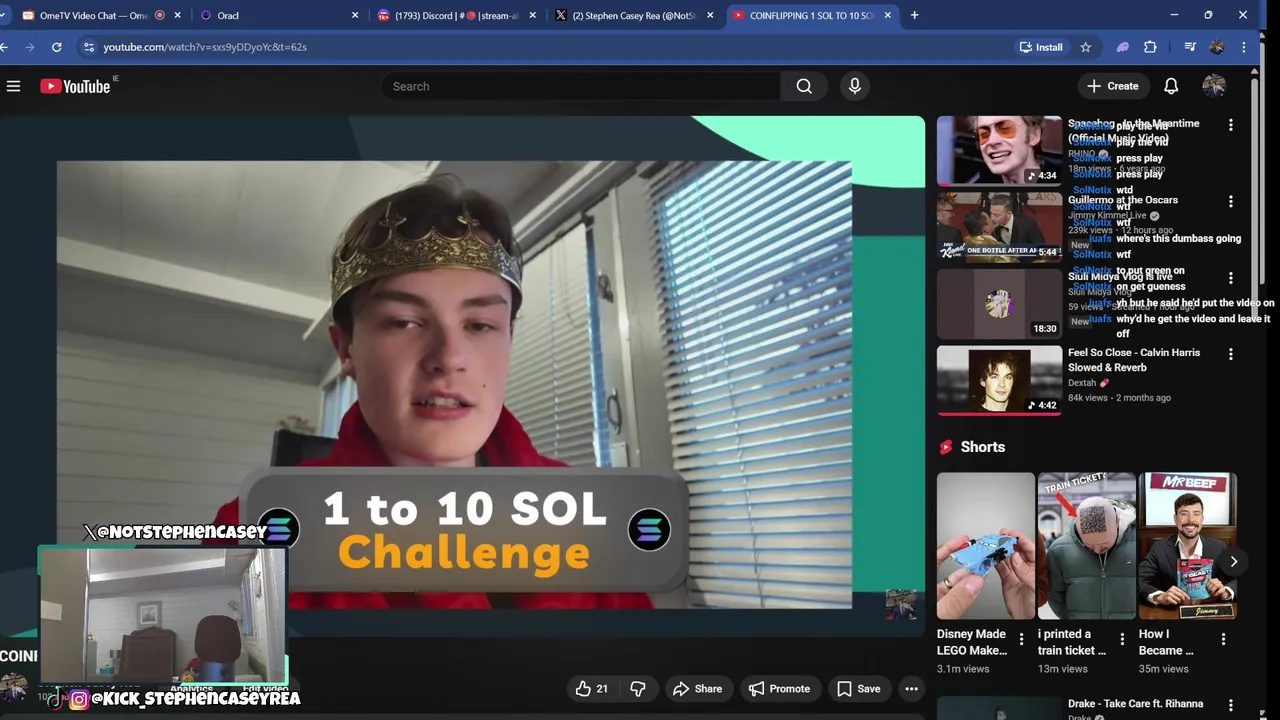Show next Shorts with the arrow
1280x720 pixels.
1234,561
